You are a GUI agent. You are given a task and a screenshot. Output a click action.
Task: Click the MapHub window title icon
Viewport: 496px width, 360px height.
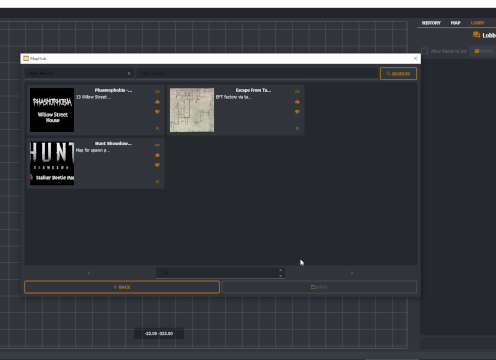click(x=26, y=59)
